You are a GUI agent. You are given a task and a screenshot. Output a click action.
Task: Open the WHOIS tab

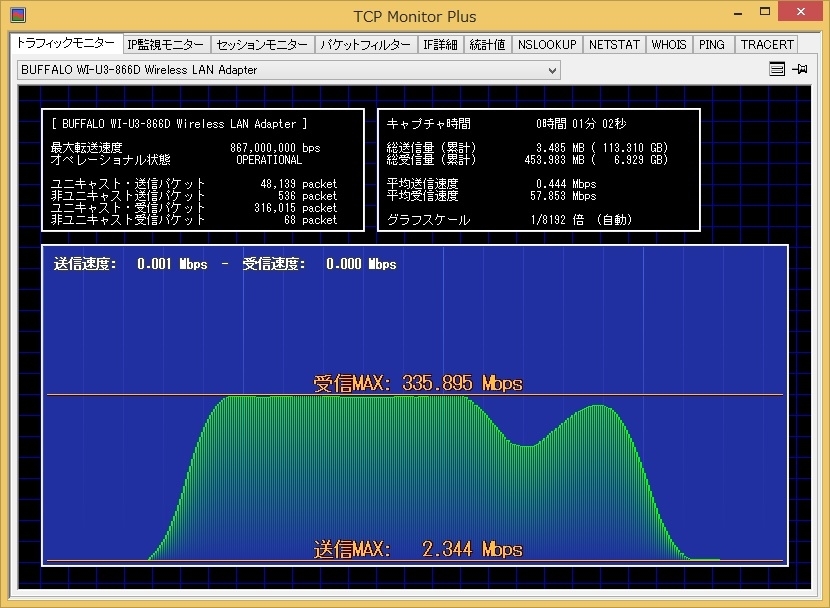[x=669, y=45]
